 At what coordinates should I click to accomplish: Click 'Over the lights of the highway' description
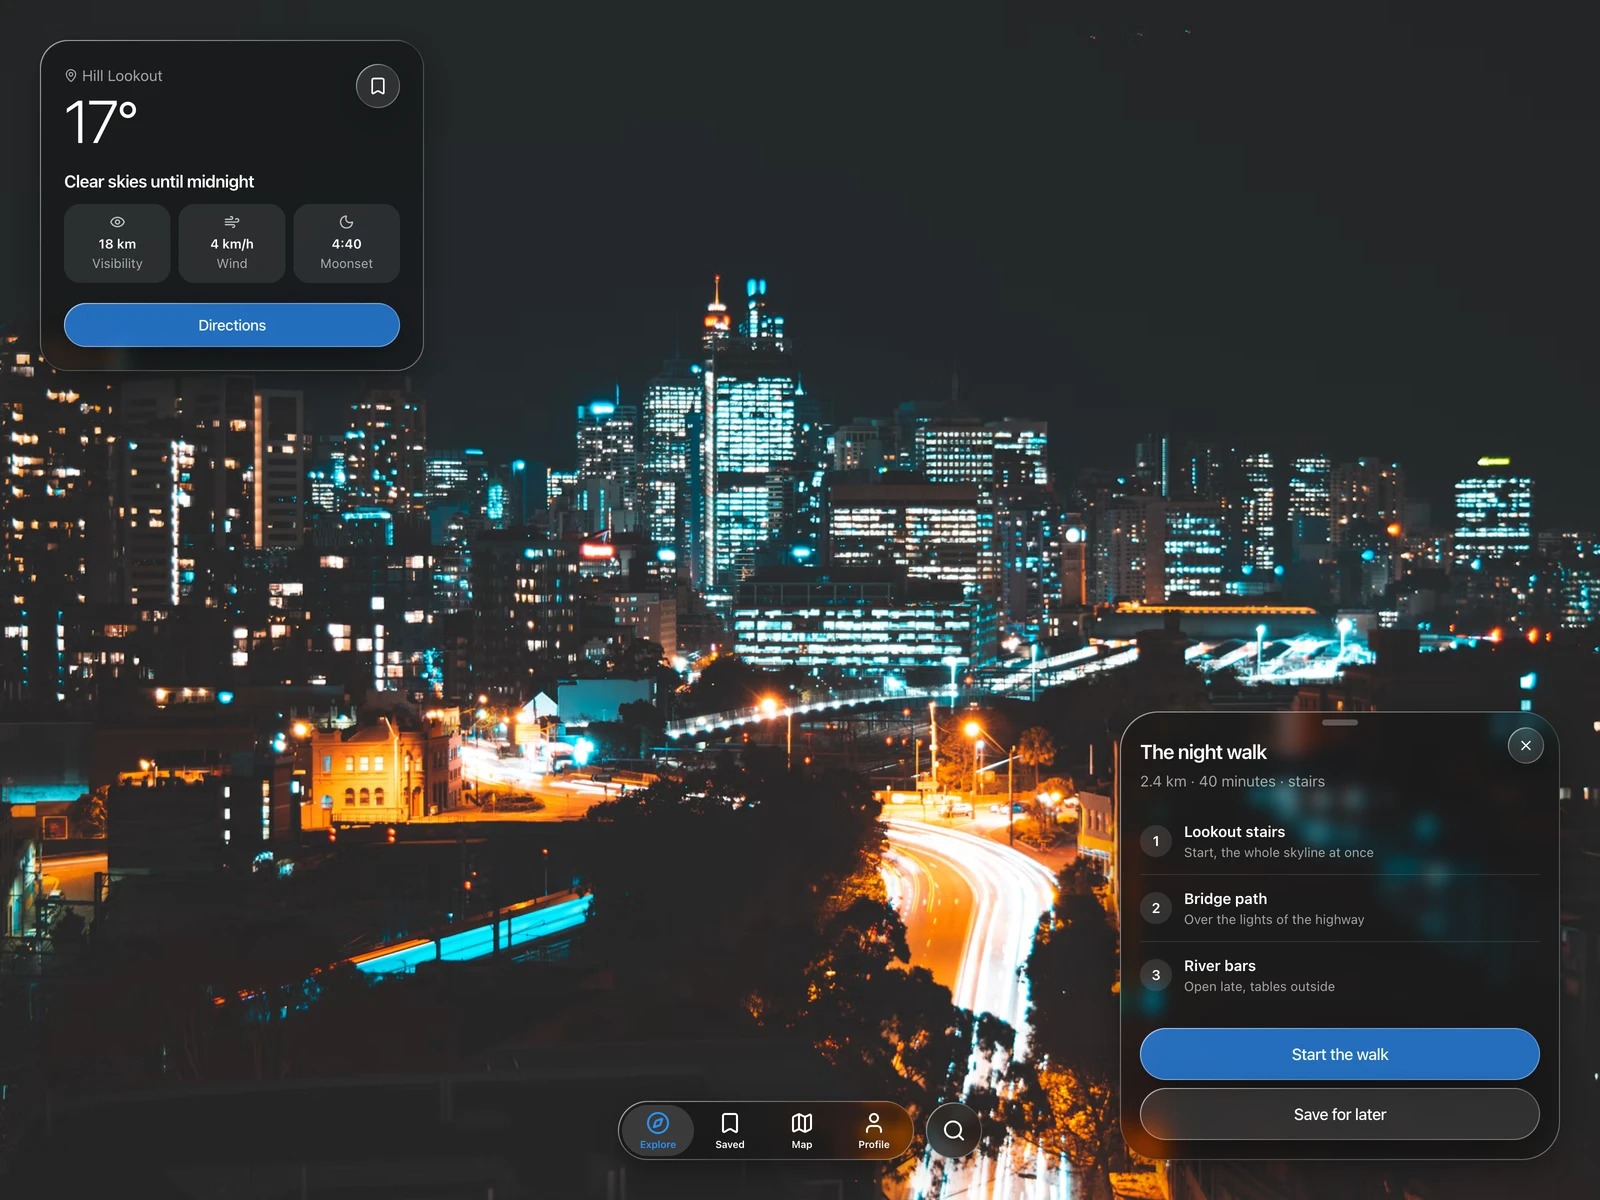pyautogui.click(x=1274, y=920)
